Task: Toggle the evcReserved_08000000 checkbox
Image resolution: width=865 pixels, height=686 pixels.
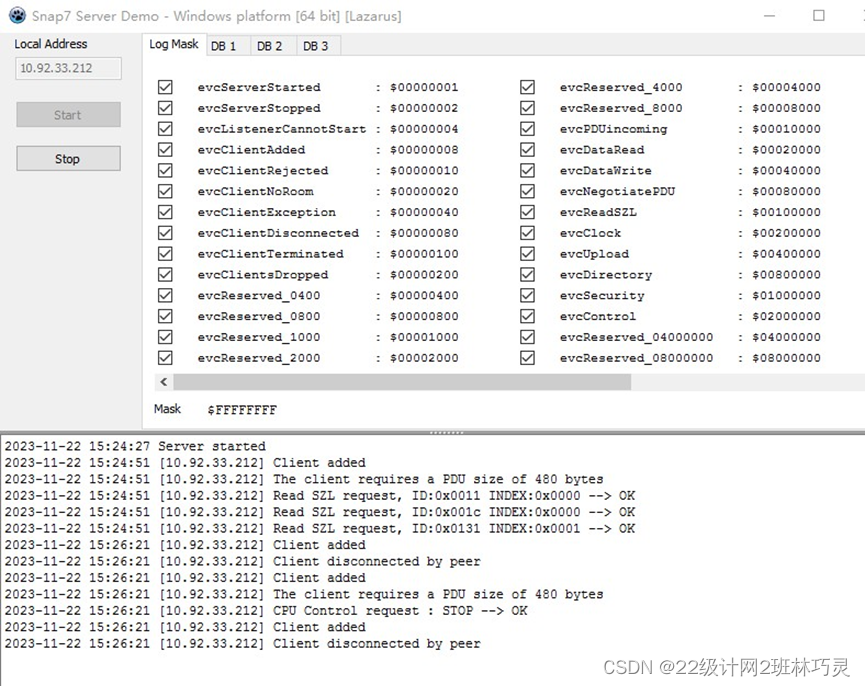Action: [x=527, y=358]
